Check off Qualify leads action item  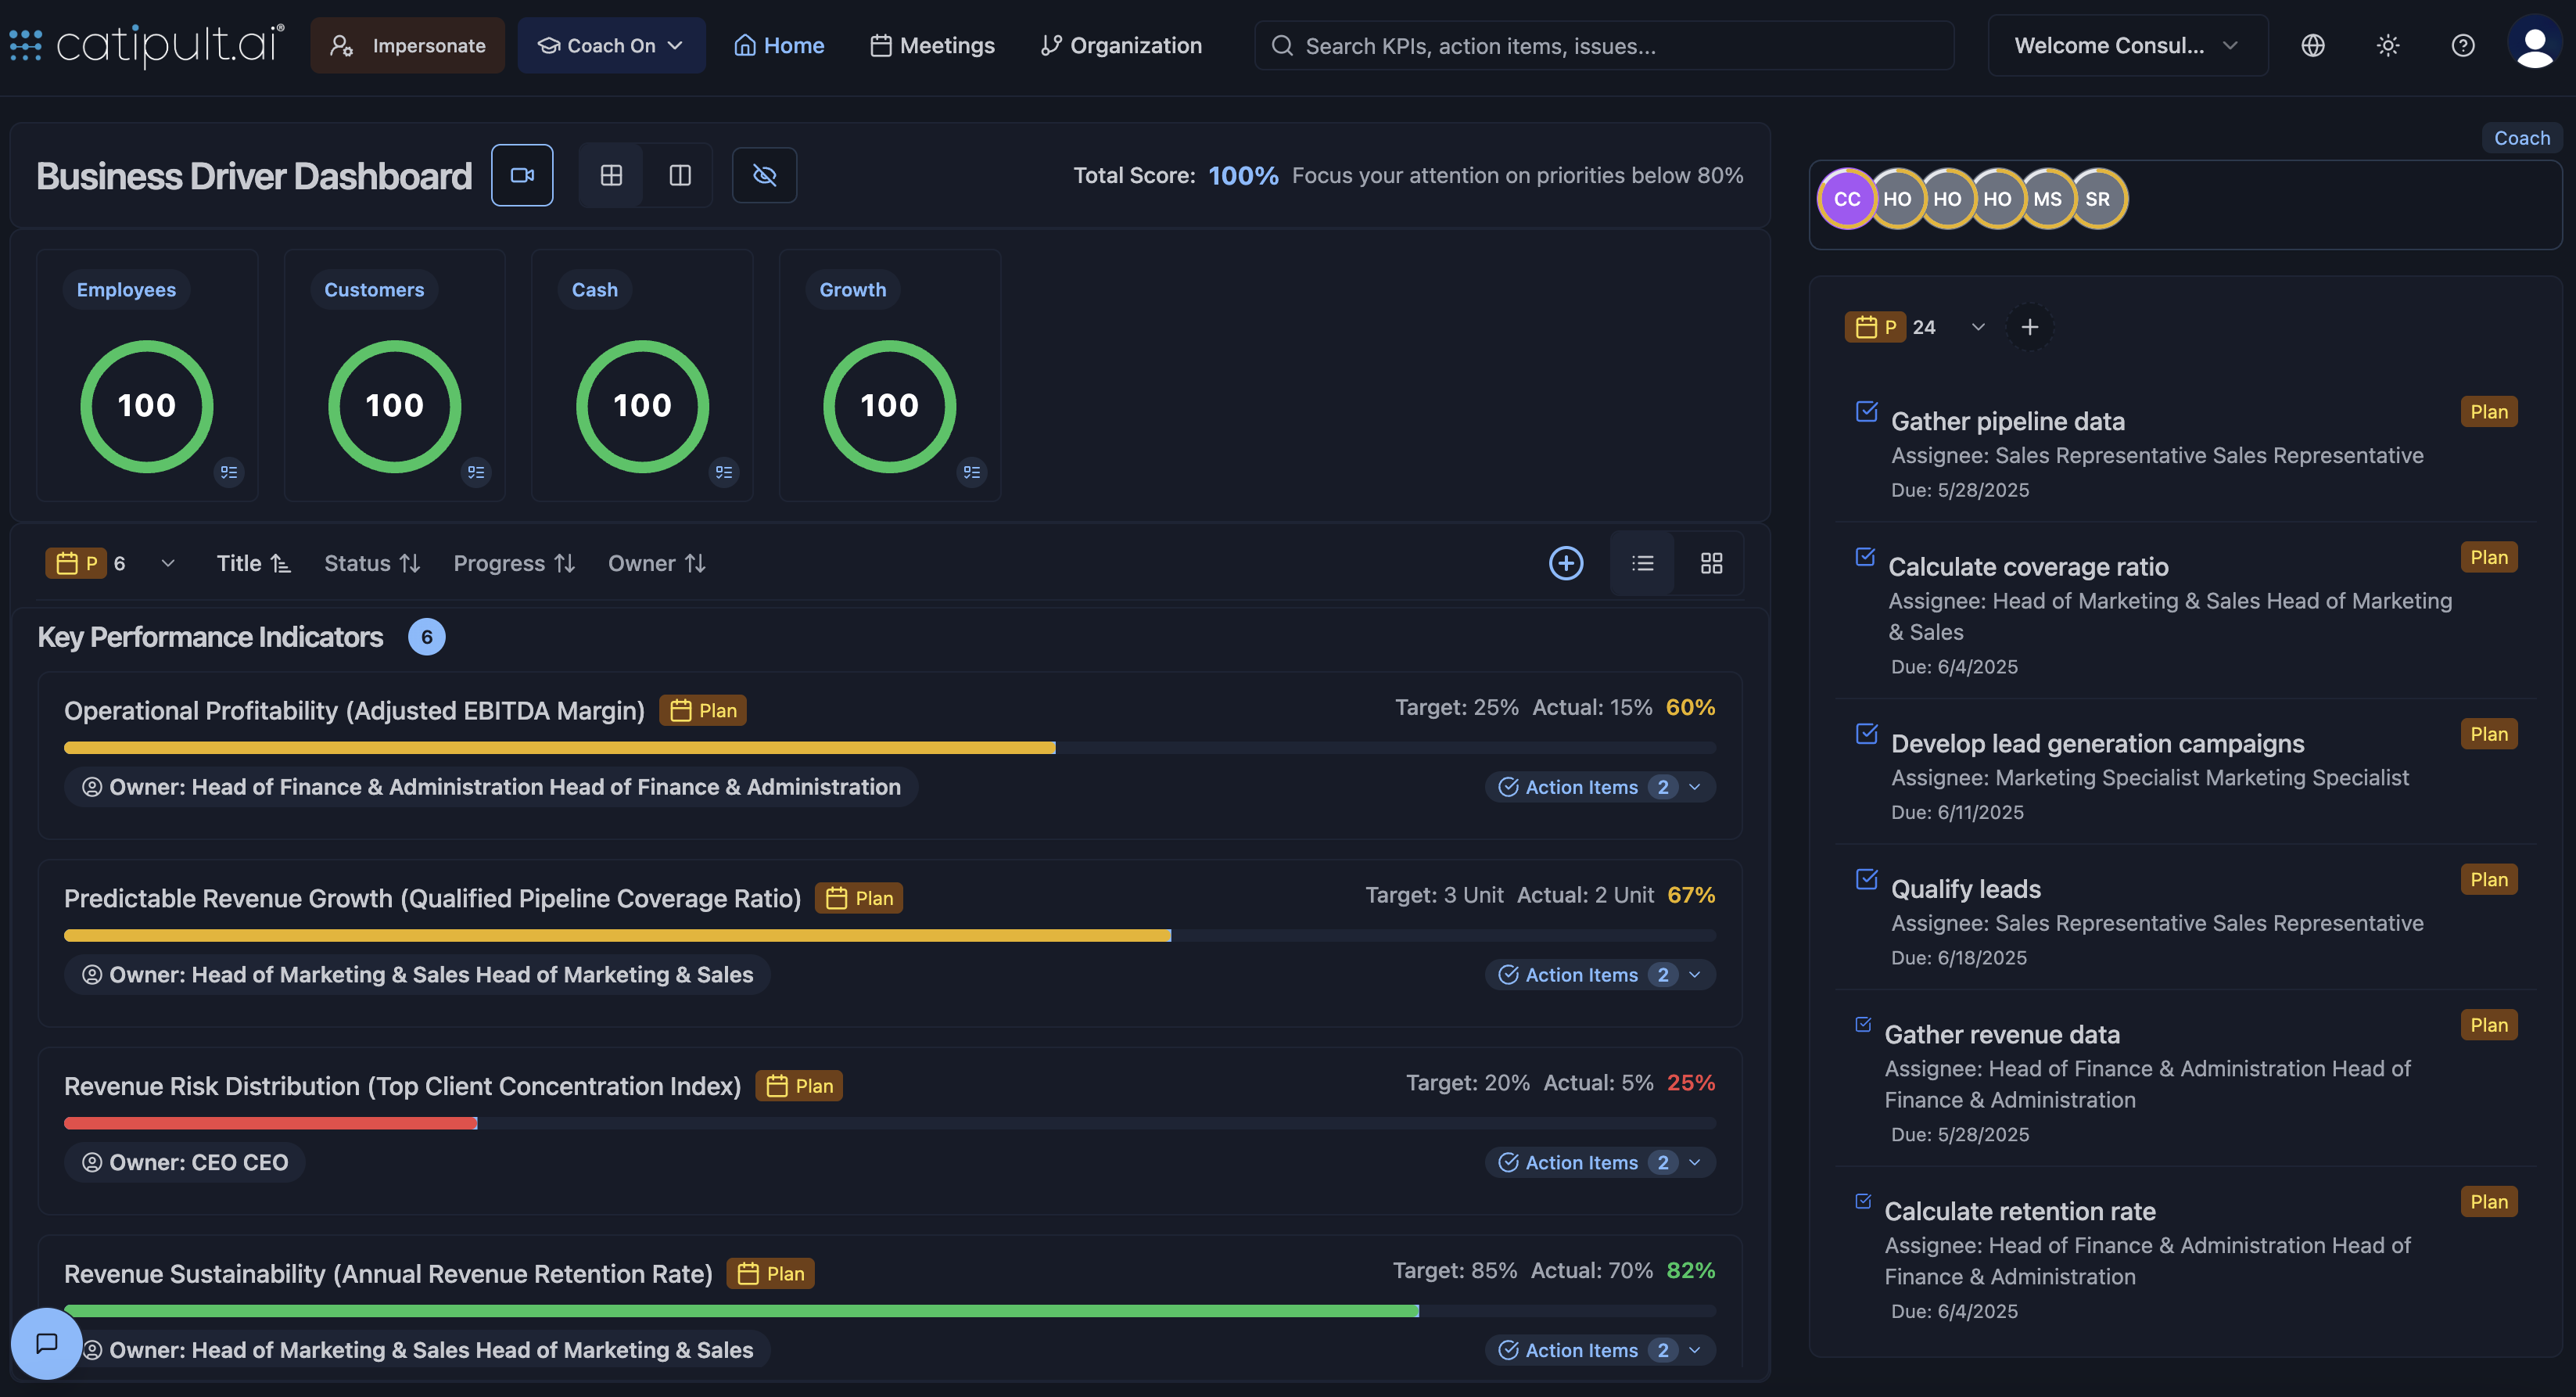(1866, 879)
